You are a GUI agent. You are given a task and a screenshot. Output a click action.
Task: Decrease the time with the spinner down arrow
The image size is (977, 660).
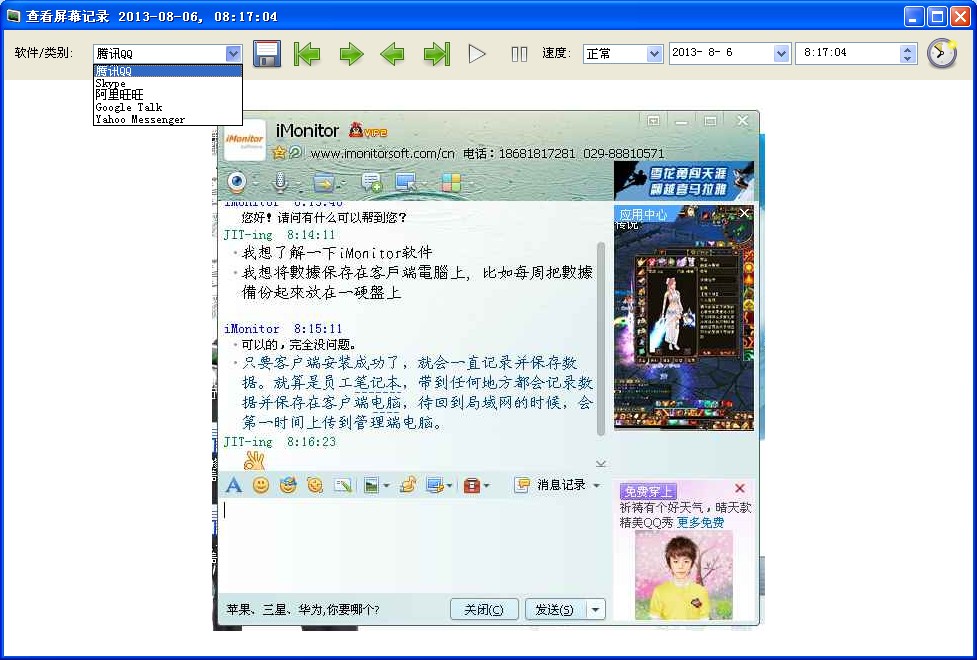tap(908, 59)
